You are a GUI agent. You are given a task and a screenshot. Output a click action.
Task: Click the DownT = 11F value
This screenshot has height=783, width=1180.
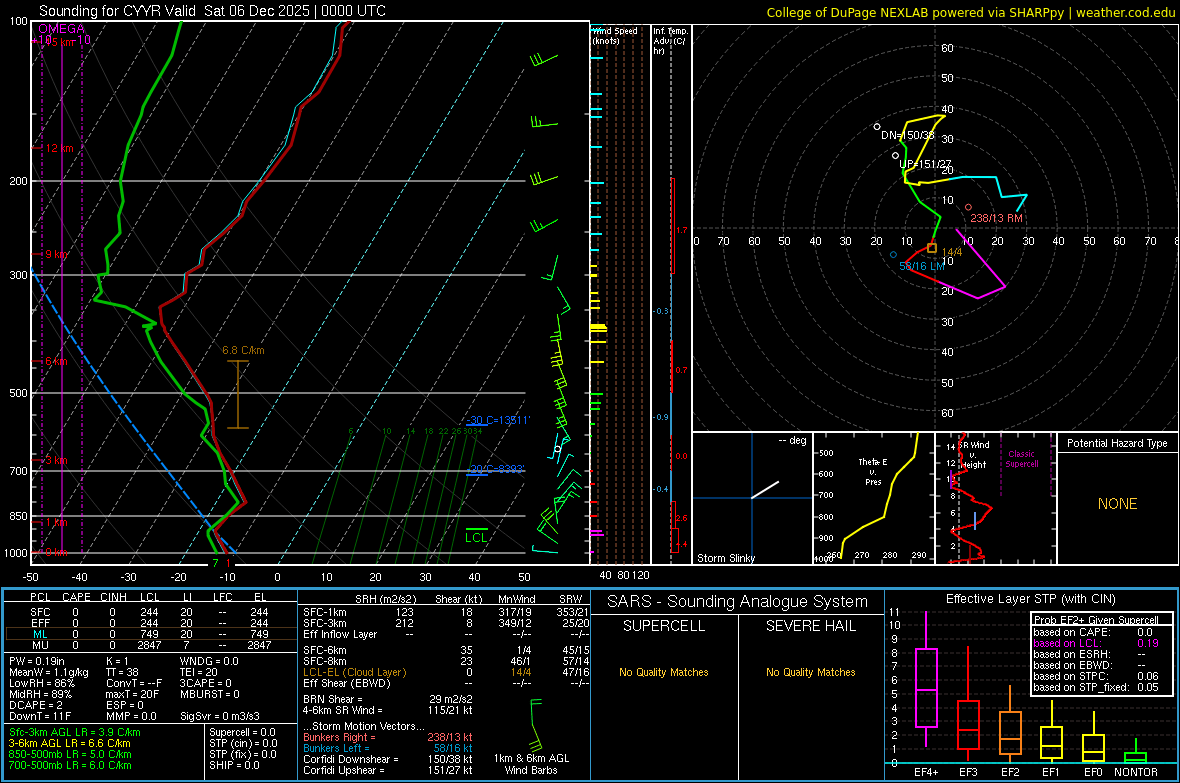click(x=40, y=716)
